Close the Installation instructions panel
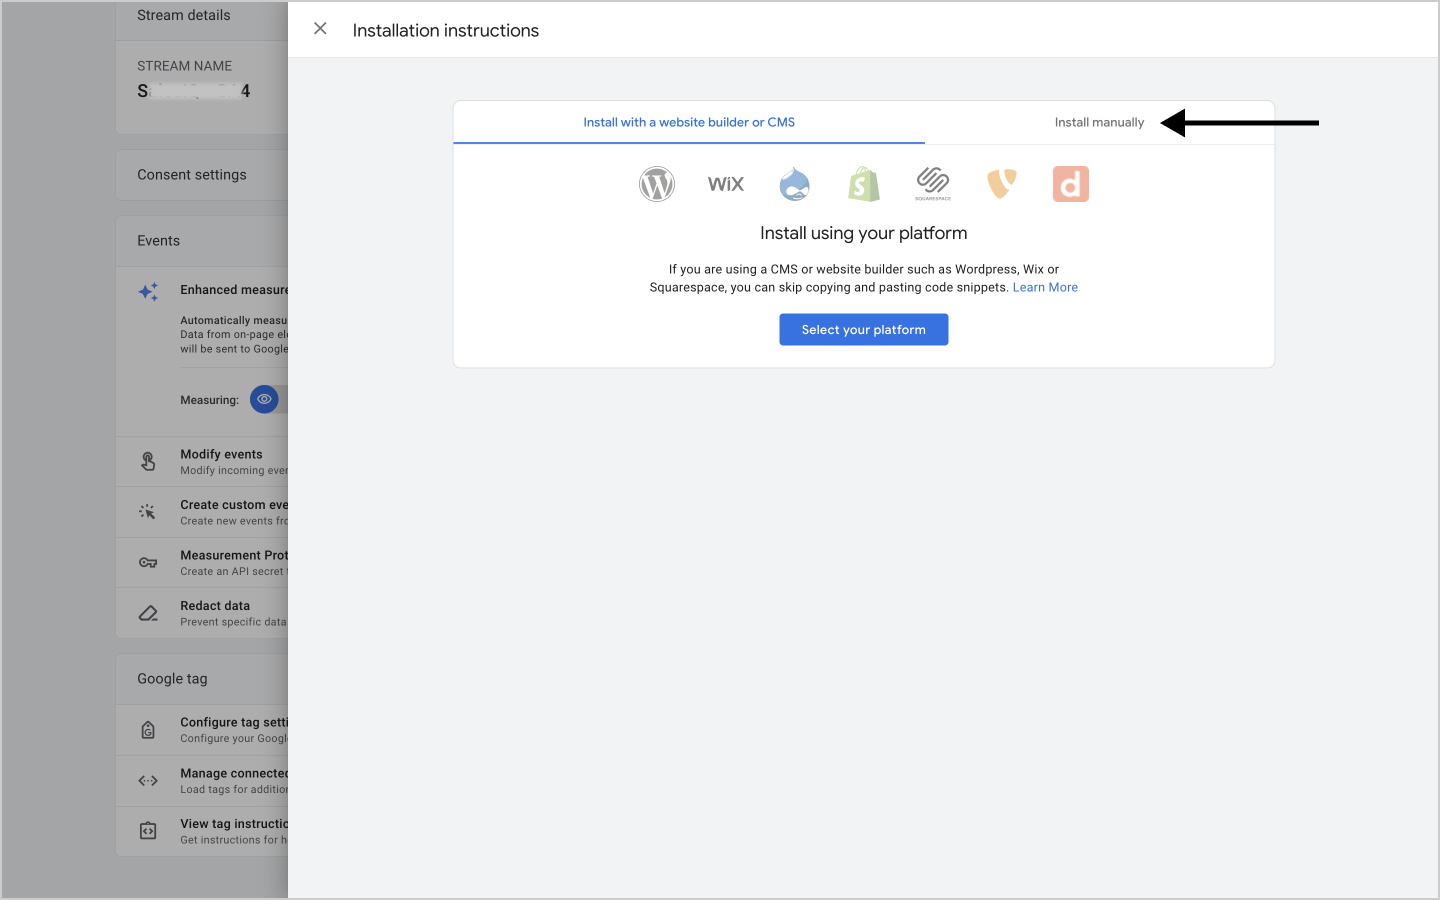Viewport: 1440px width, 900px height. click(320, 29)
